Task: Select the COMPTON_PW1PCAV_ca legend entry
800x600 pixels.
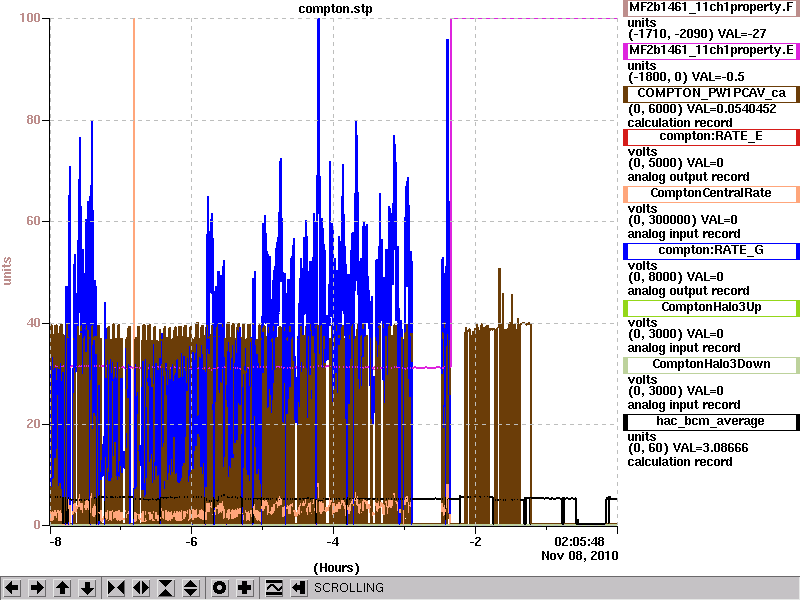Action: (x=711, y=93)
